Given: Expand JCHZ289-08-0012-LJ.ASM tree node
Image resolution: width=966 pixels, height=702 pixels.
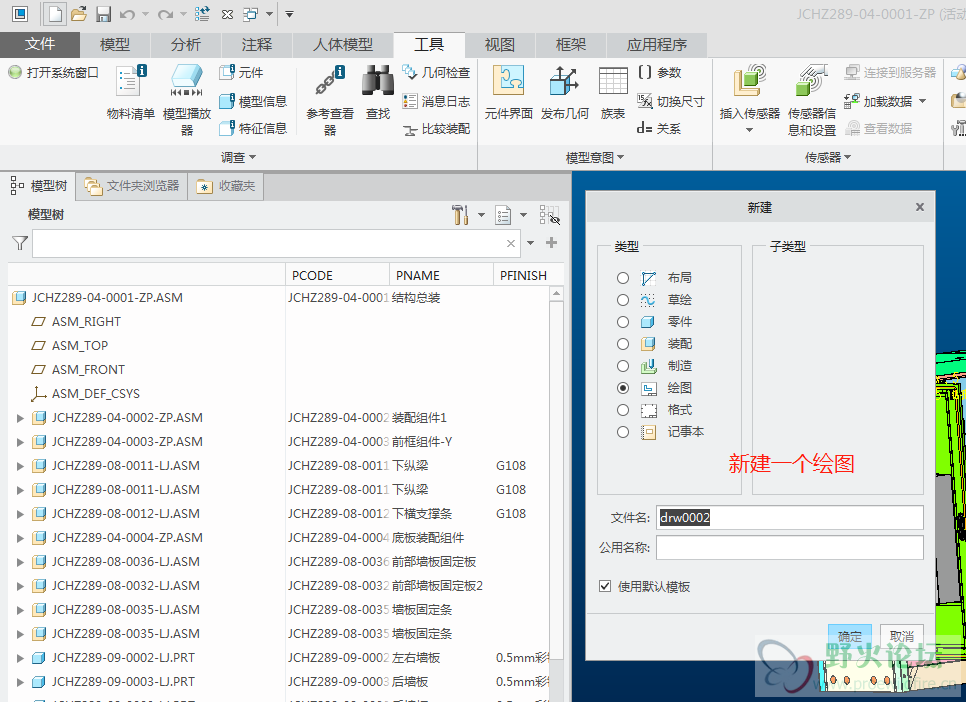Looking at the screenshot, I should [20, 514].
